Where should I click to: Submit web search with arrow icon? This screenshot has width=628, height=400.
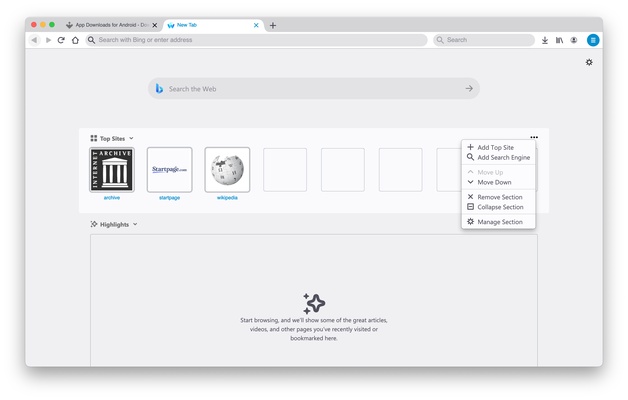coord(469,88)
